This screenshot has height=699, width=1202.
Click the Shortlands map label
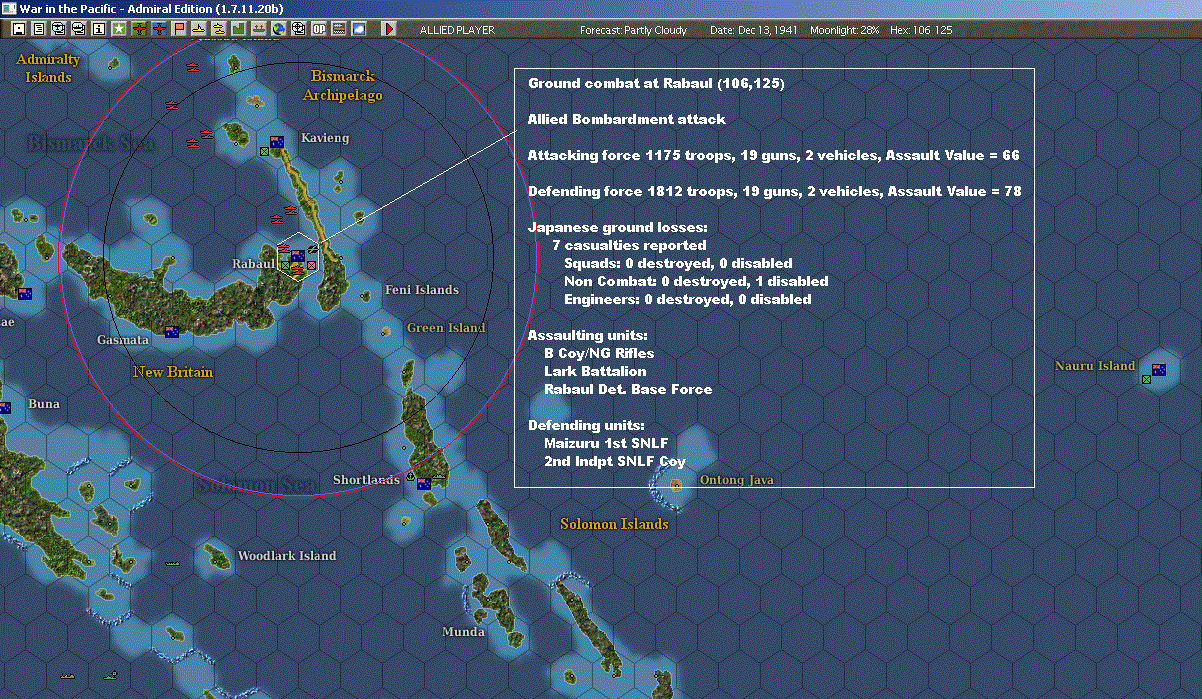pyautogui.click(x=367, y=480)
